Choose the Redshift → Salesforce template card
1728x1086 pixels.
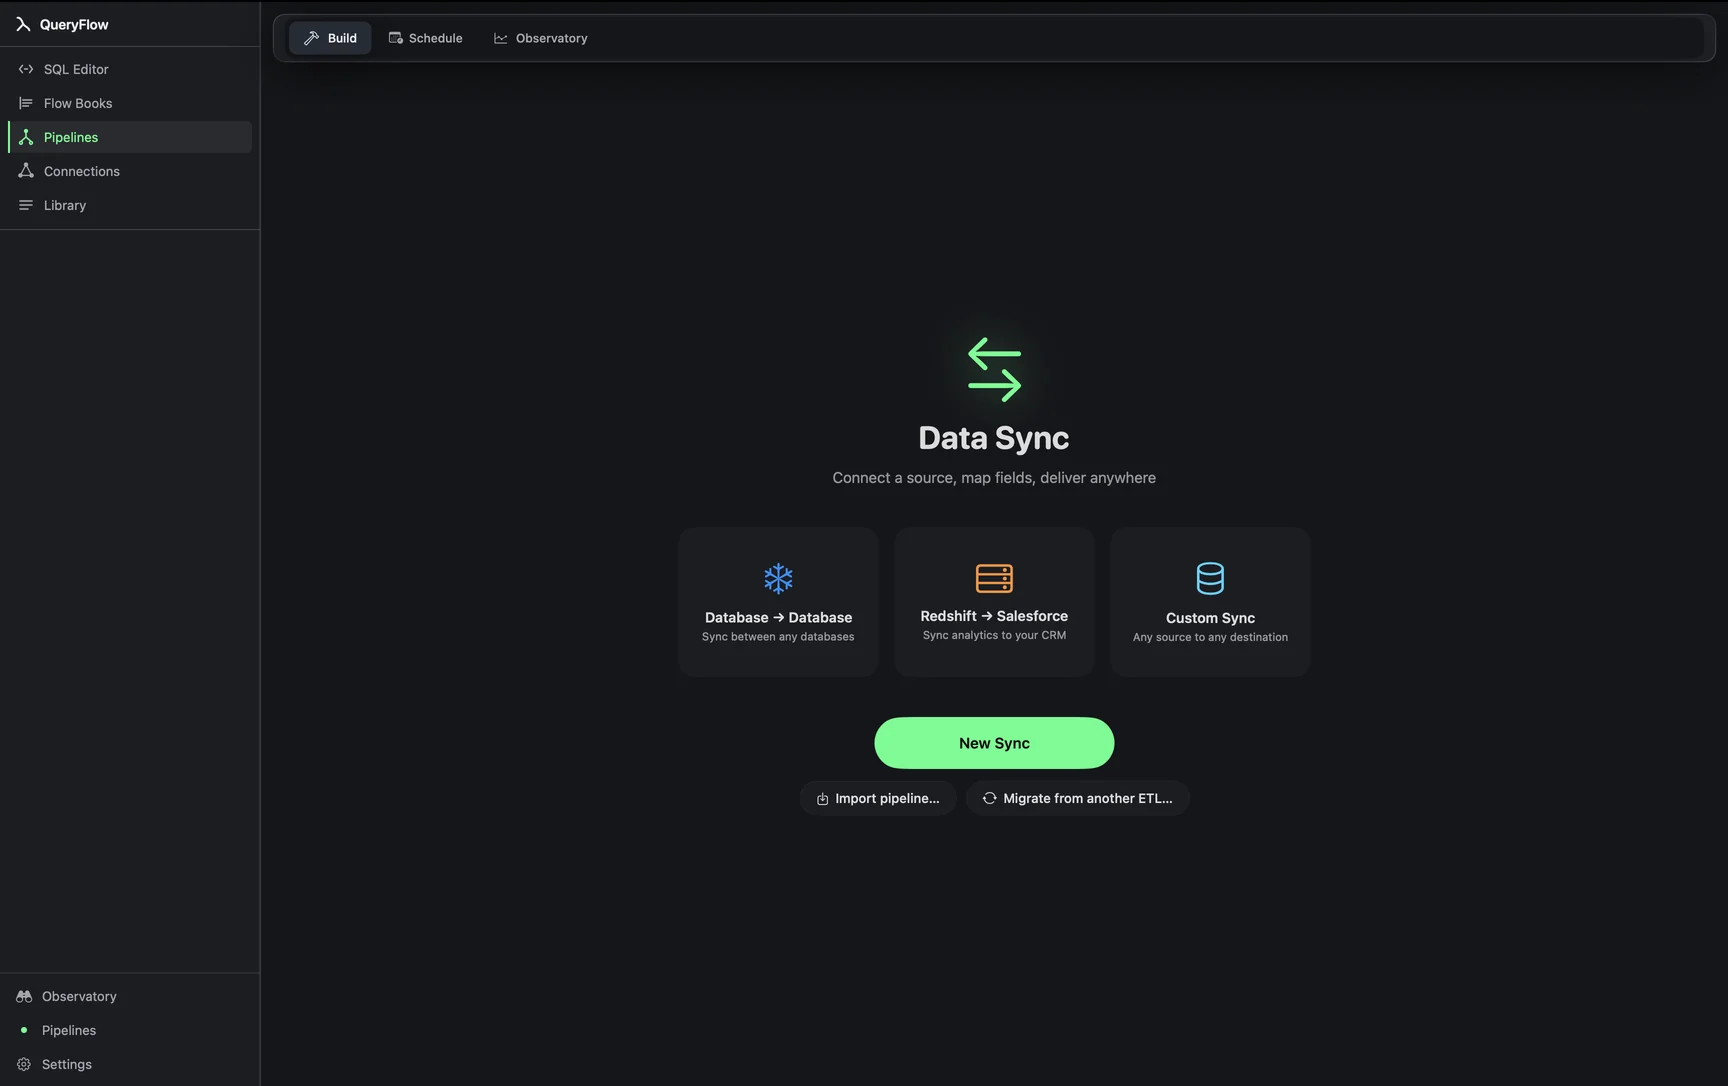pyautogui.click(x=994, y=602)
